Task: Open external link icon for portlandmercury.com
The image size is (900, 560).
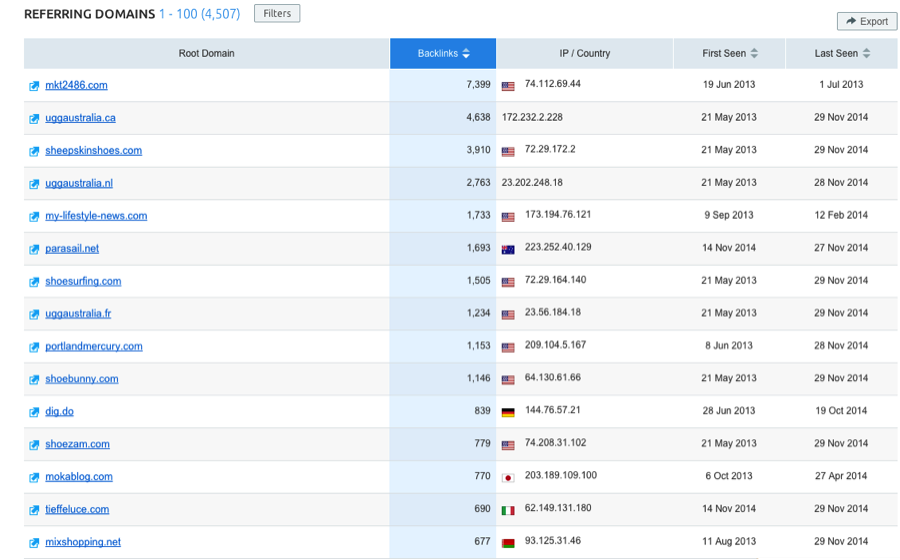Action: (x=34, y=347)
